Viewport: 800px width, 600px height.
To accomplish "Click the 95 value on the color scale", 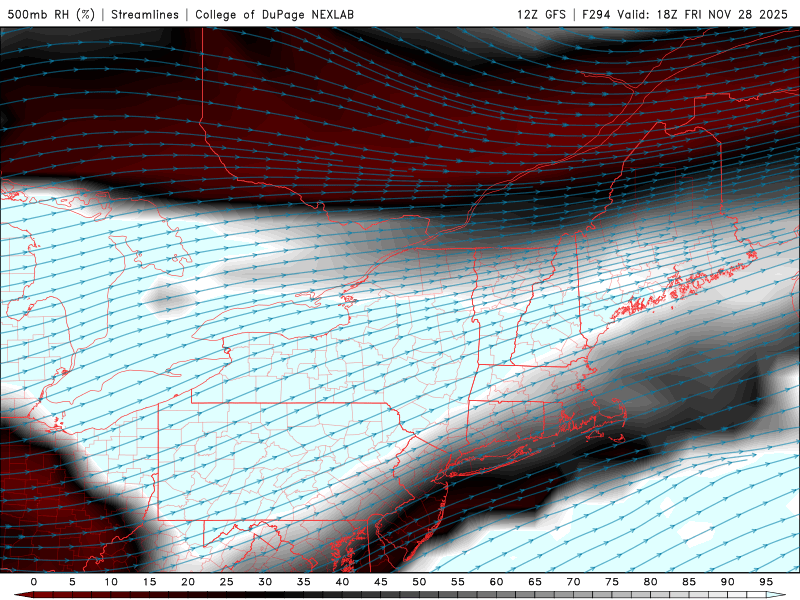I will (766, 582).
